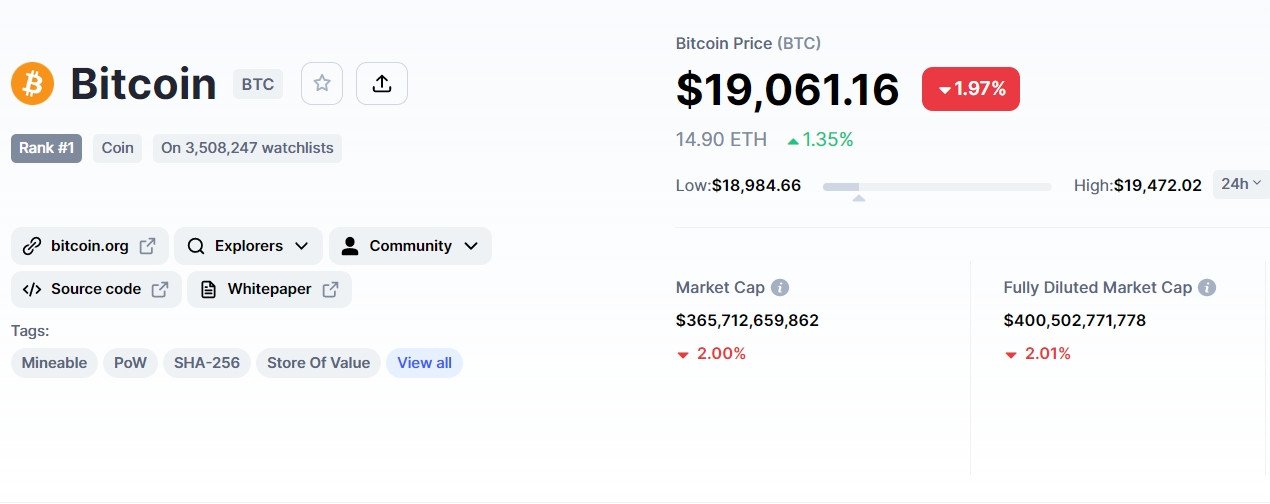Click the share upload icon button
The width and height of the screenshot is (1270, 504).
coord(381,84)
